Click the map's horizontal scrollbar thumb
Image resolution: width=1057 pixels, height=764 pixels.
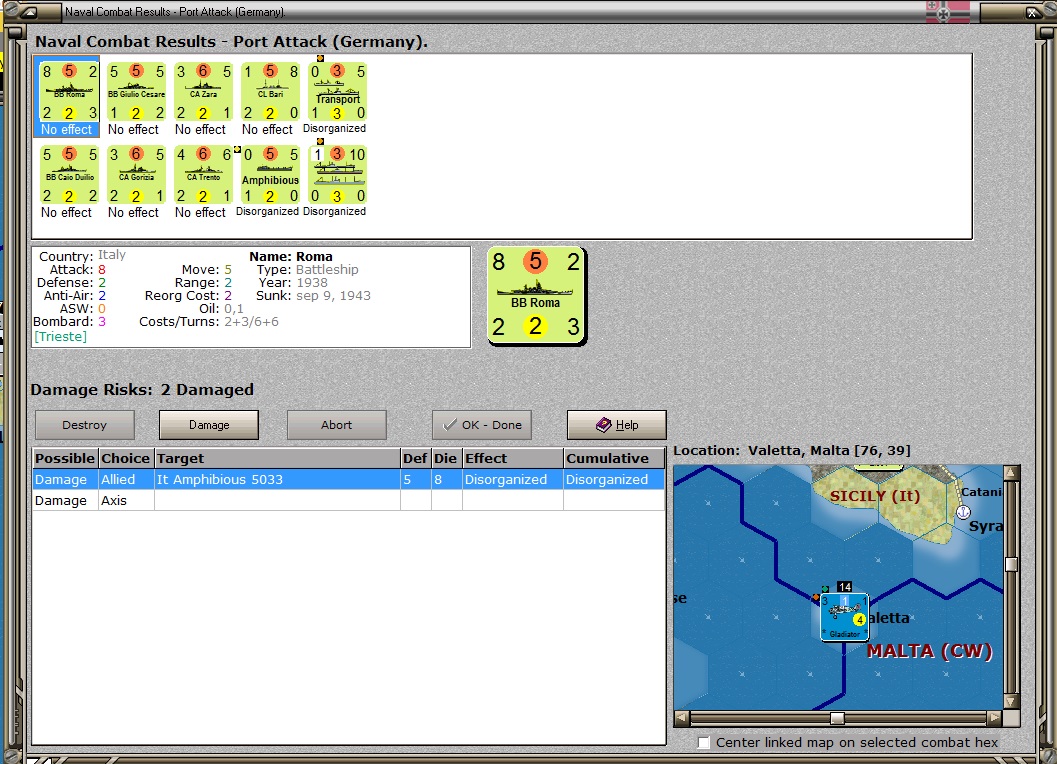point(837,718)
